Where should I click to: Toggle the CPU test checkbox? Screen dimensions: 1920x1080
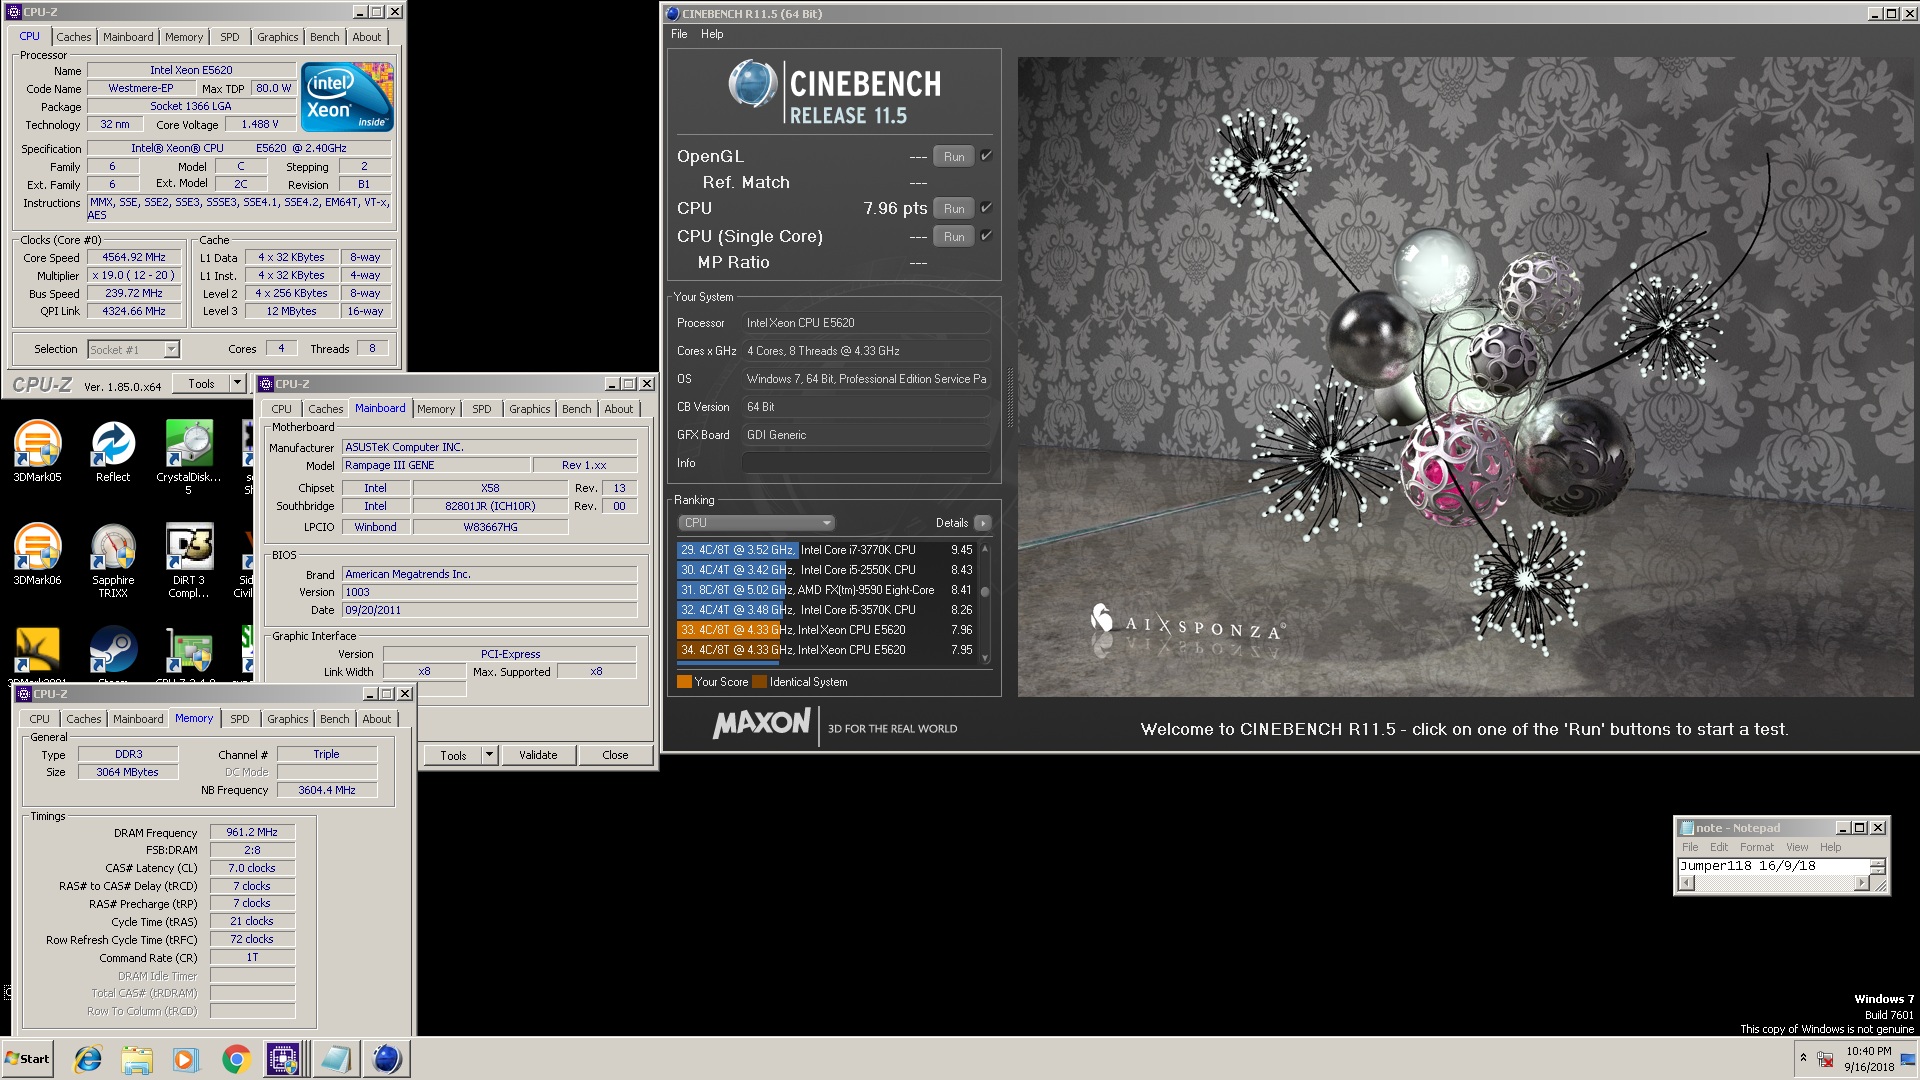pos(986,208)
